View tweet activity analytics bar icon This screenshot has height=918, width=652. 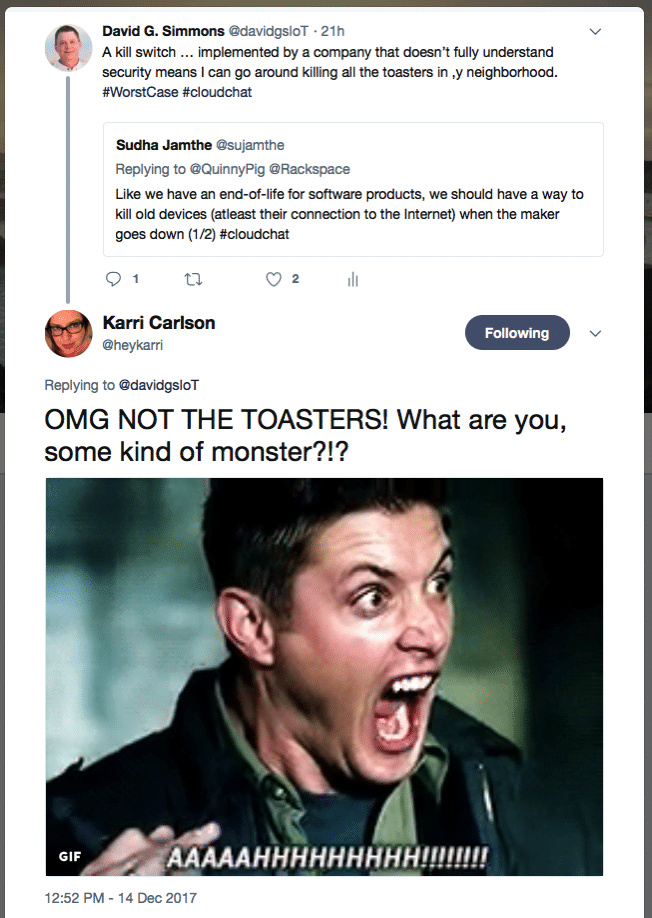tap(352, 280)
